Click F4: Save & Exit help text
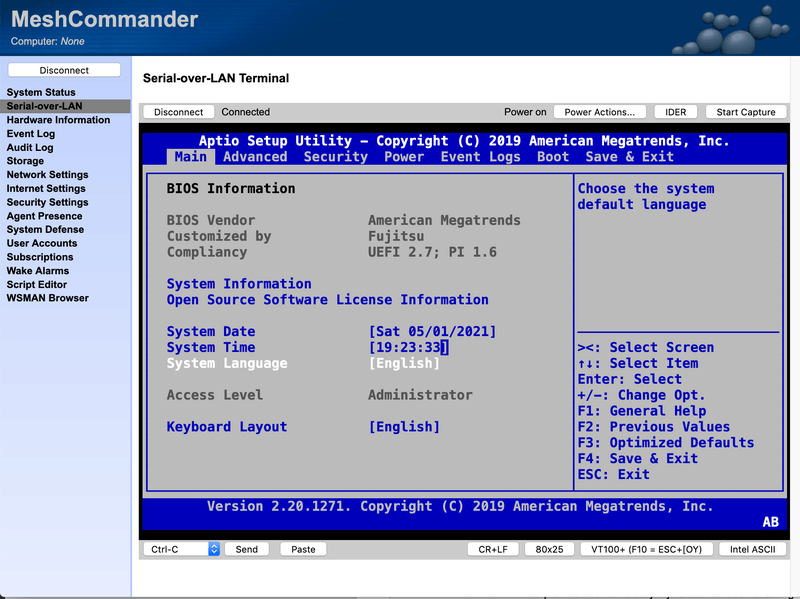The width and height of the screenshot is (800, 599). tap(638, 458)
